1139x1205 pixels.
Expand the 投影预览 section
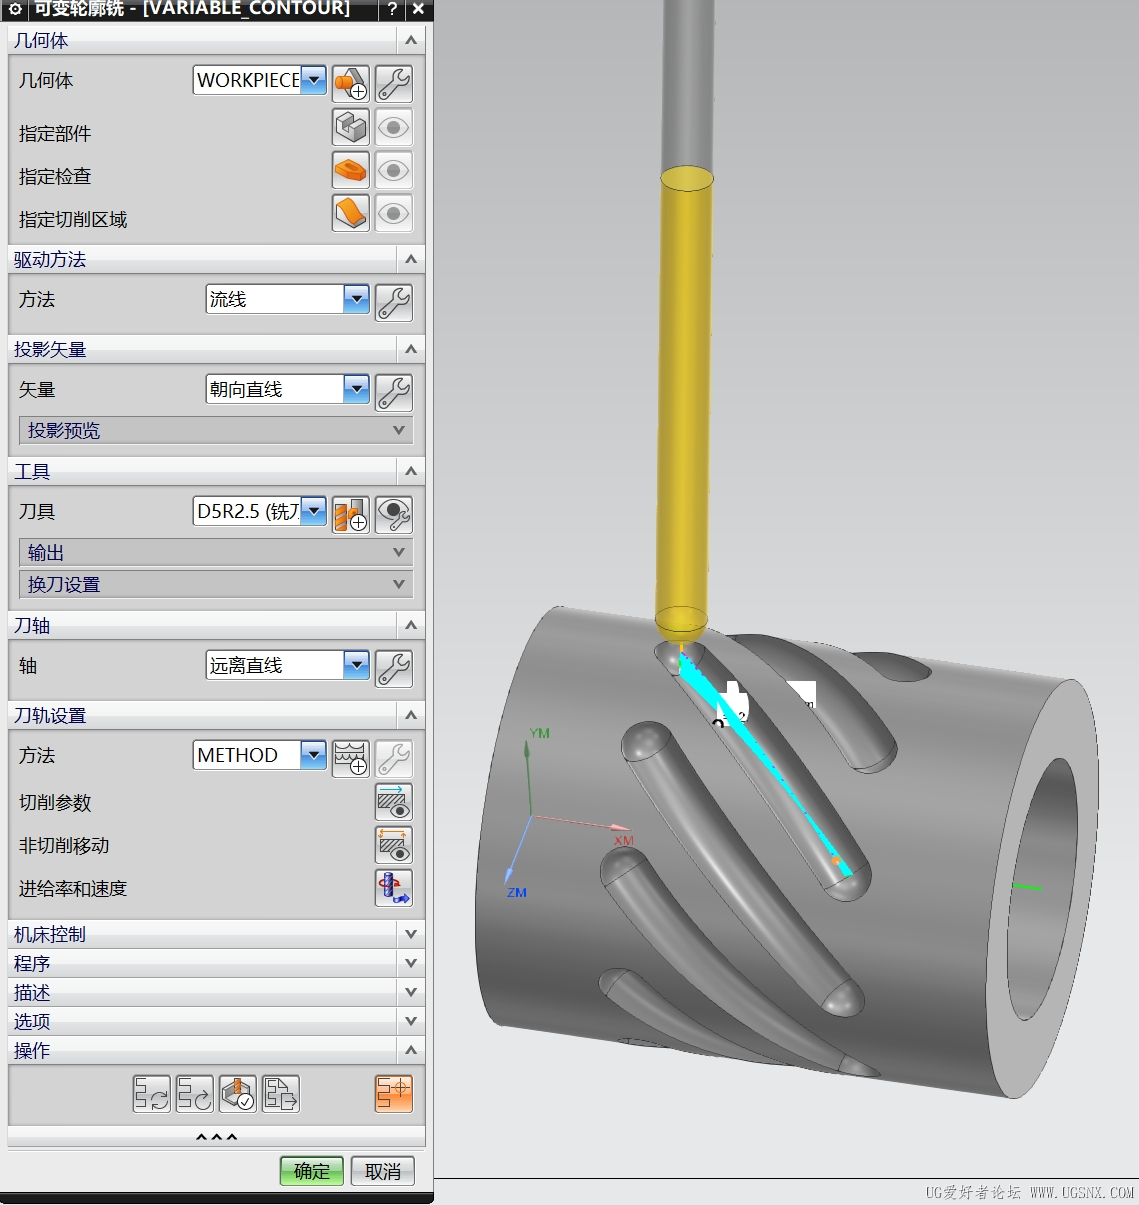pyautogui.click(x=216, y=431)
